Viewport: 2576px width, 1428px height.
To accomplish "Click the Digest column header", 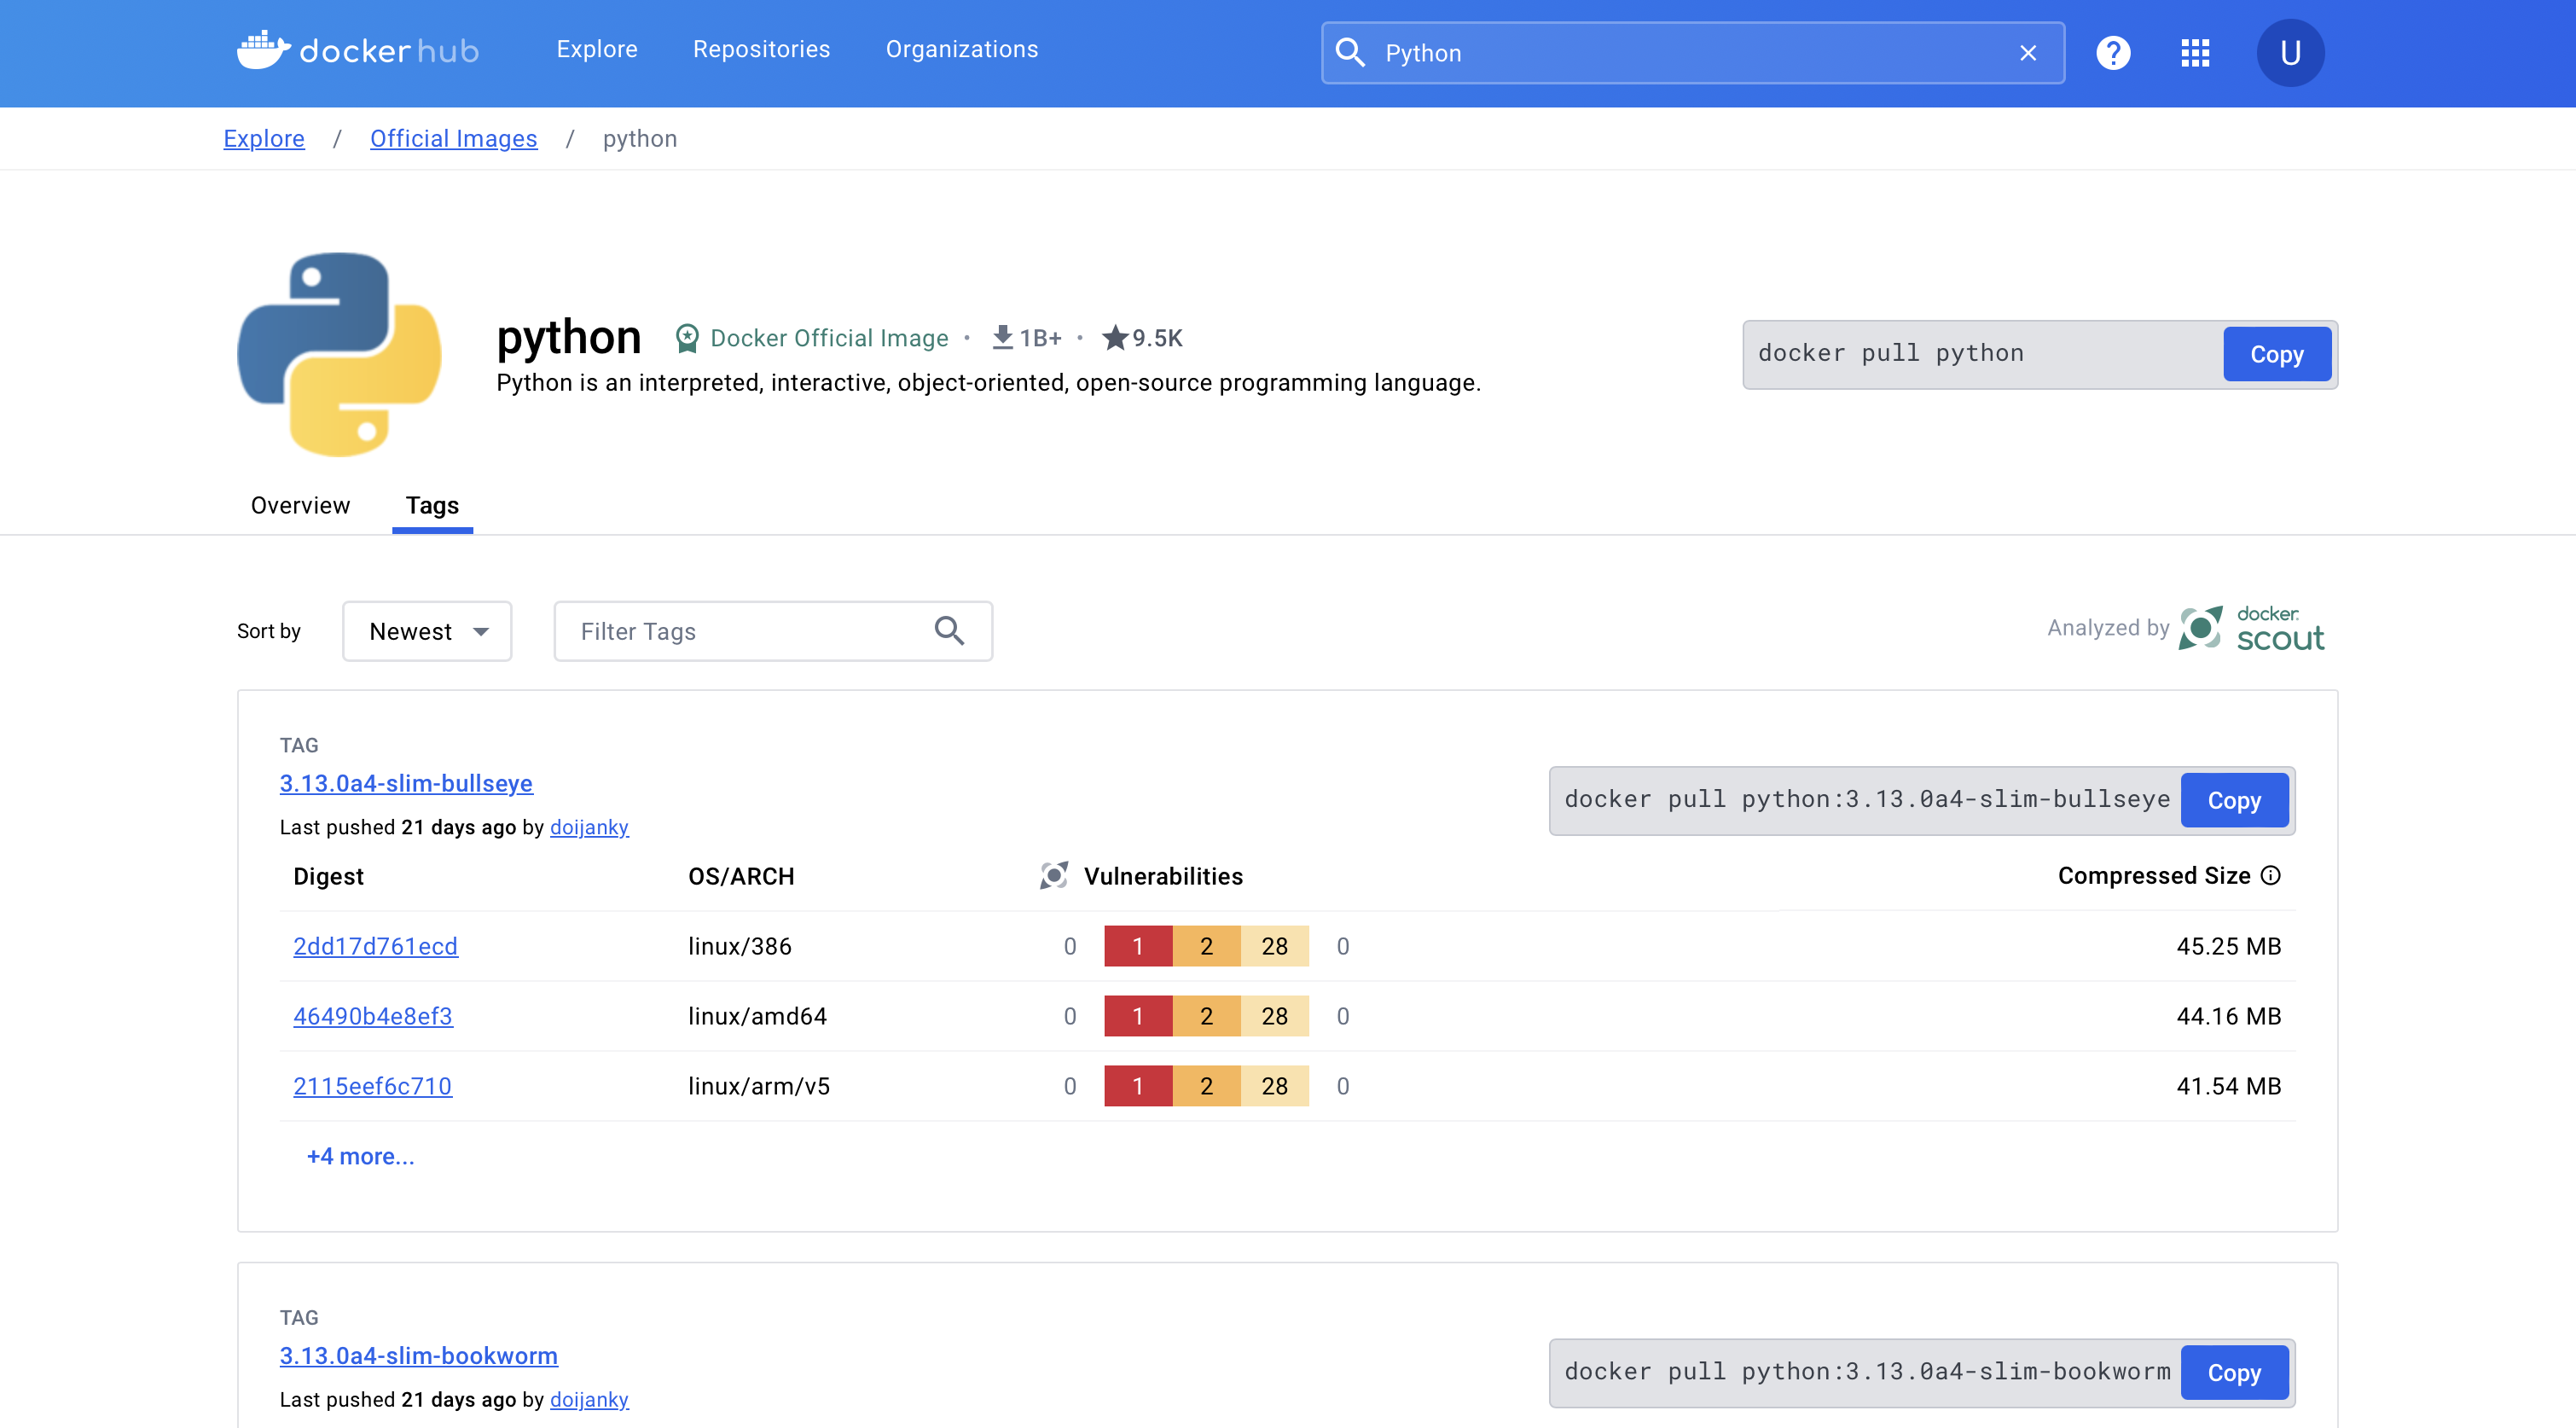I will pos(328,876).
